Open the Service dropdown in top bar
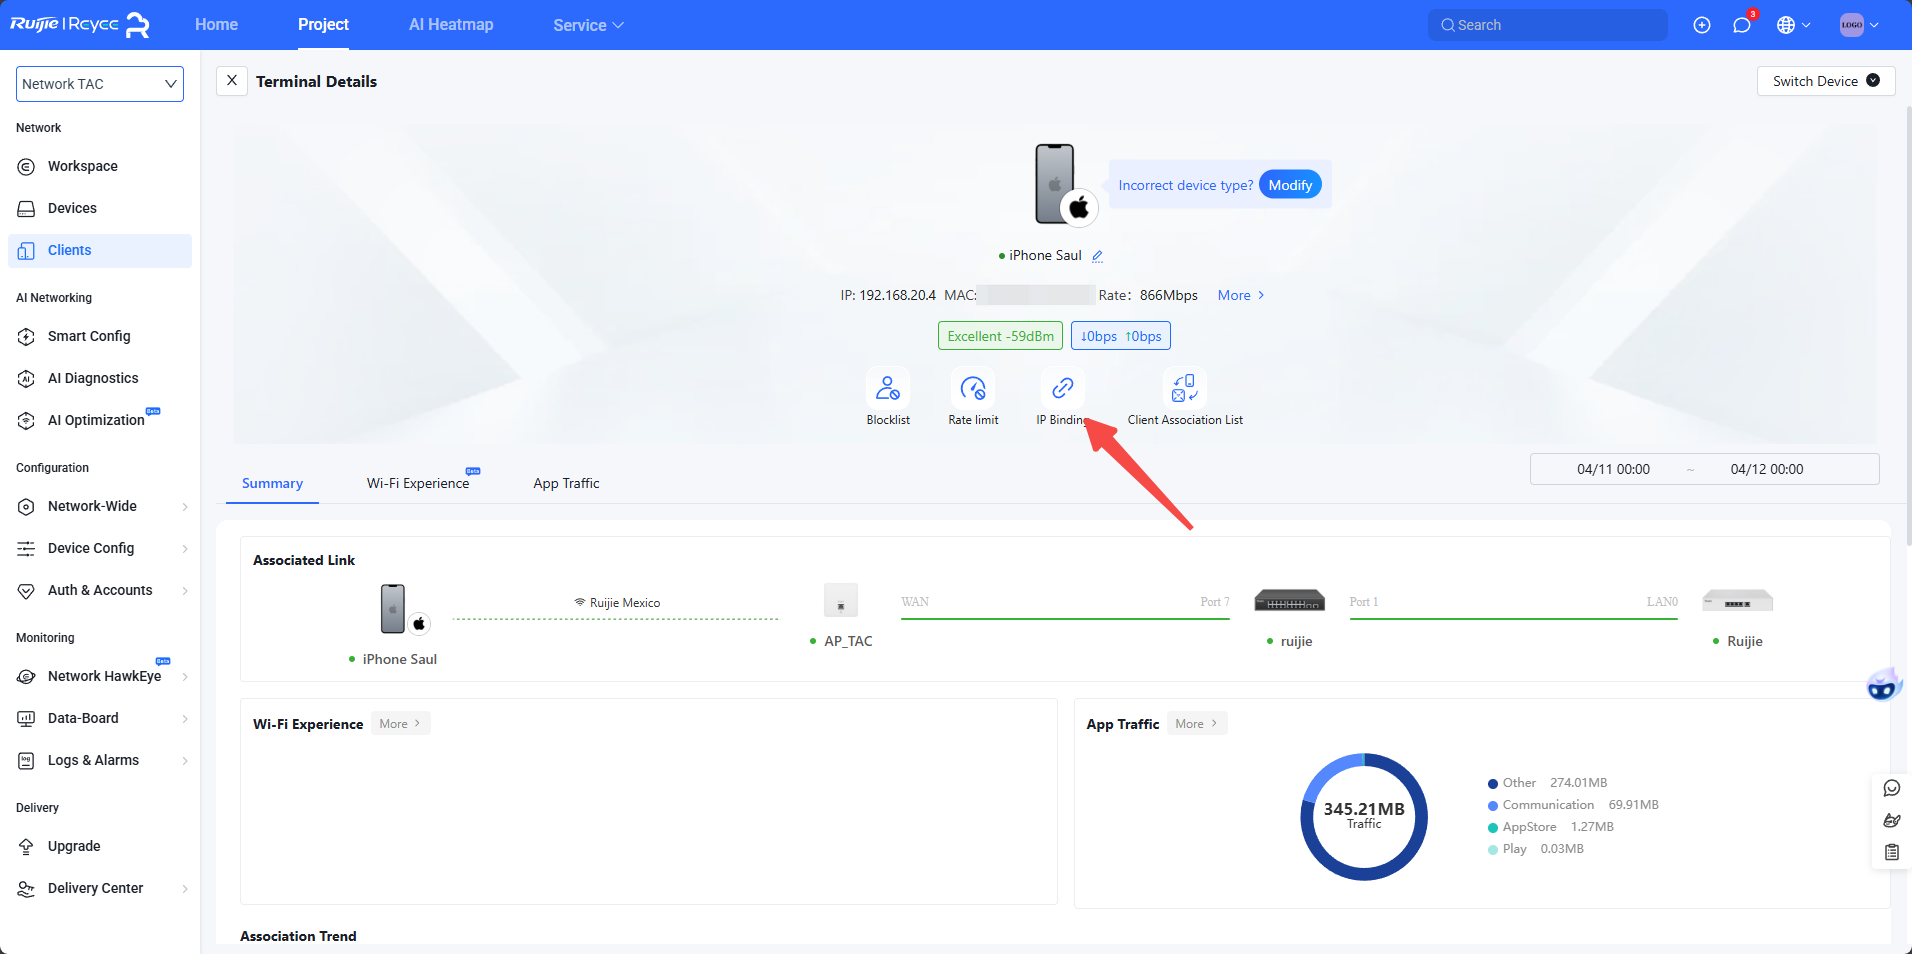Viewport: 1912px width, 954px height. [588, 25]
